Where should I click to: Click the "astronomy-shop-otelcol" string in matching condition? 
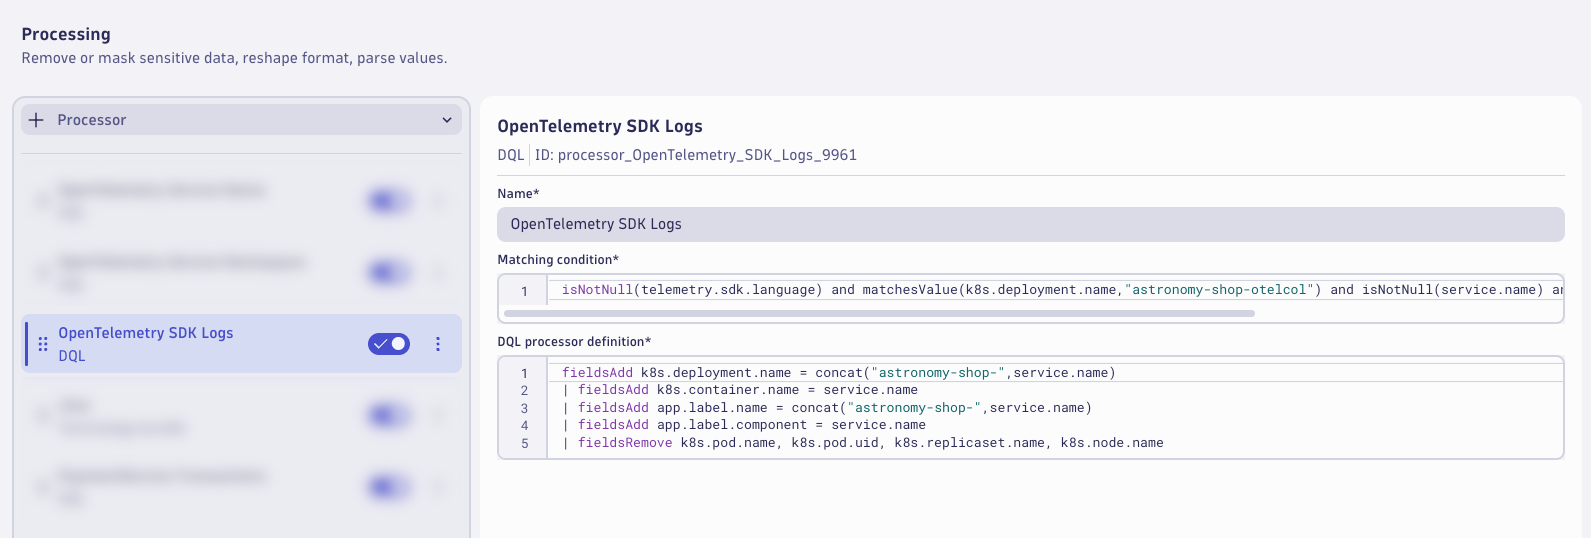point(1219,290)
